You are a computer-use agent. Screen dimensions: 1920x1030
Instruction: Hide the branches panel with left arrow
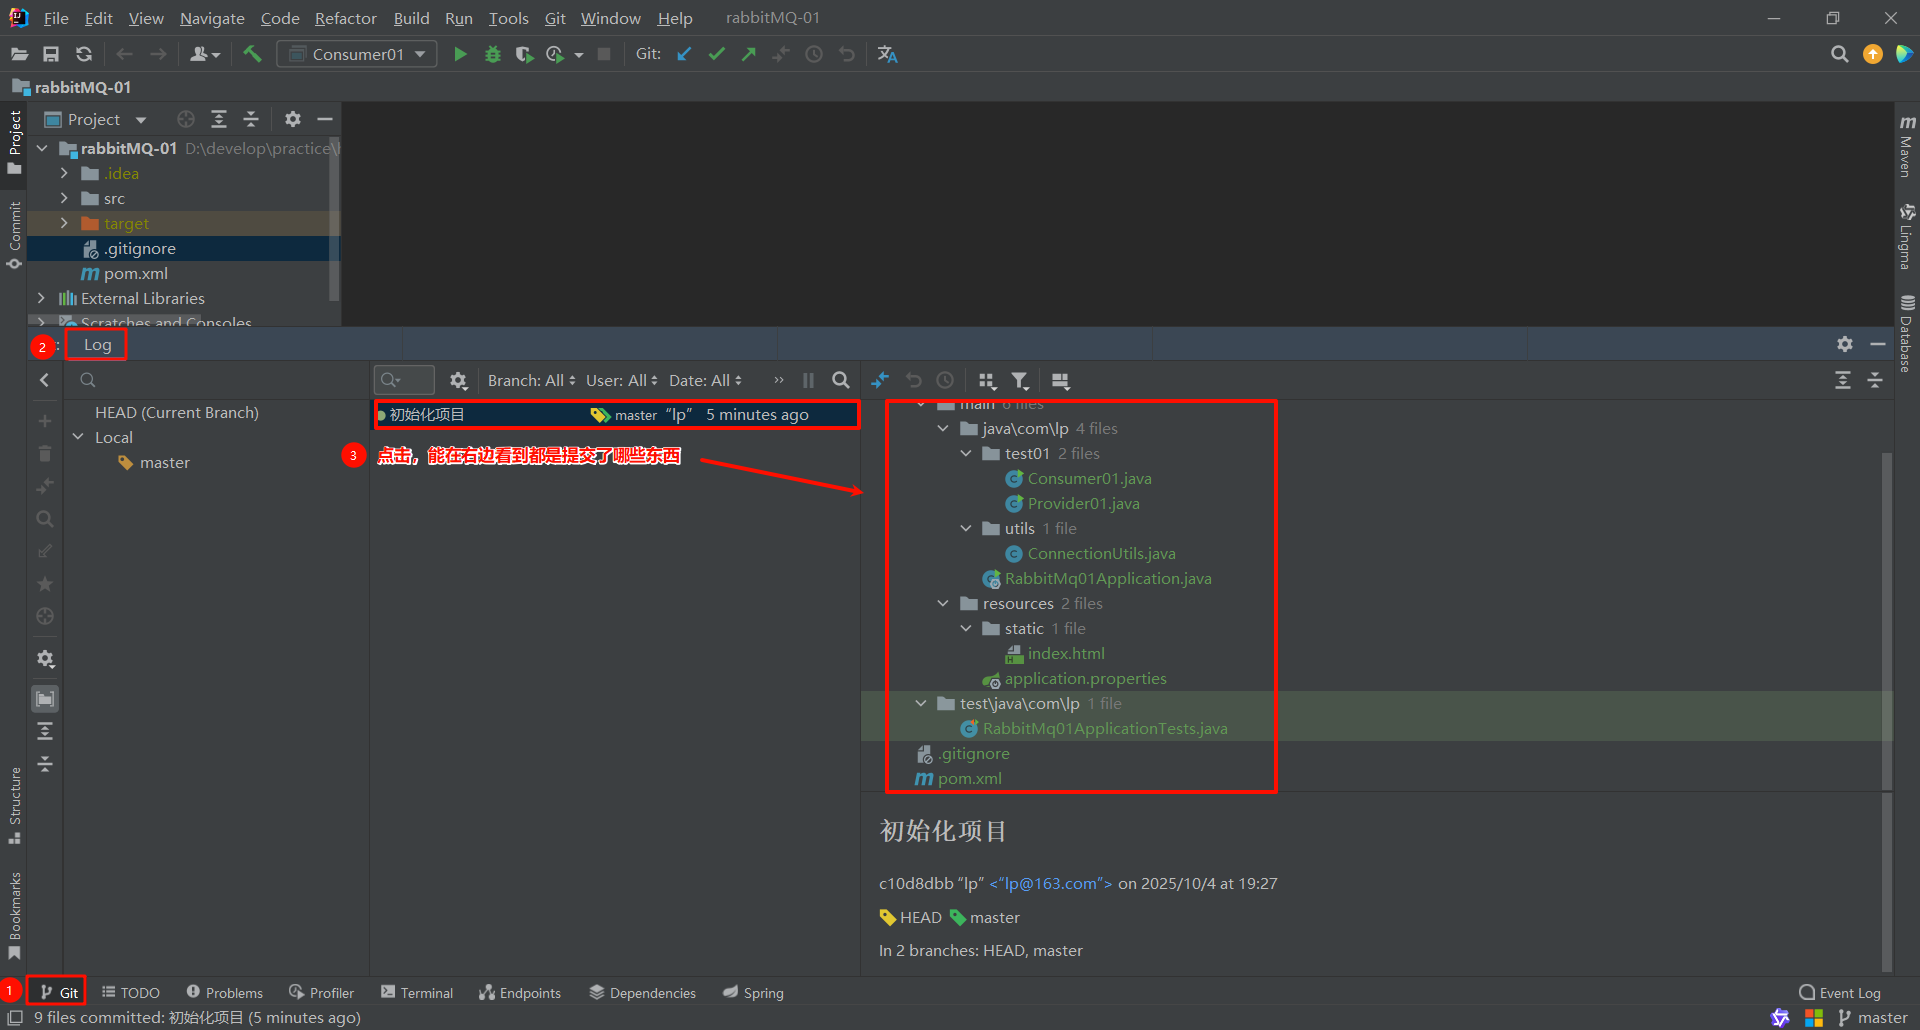[x=44, y=380]
